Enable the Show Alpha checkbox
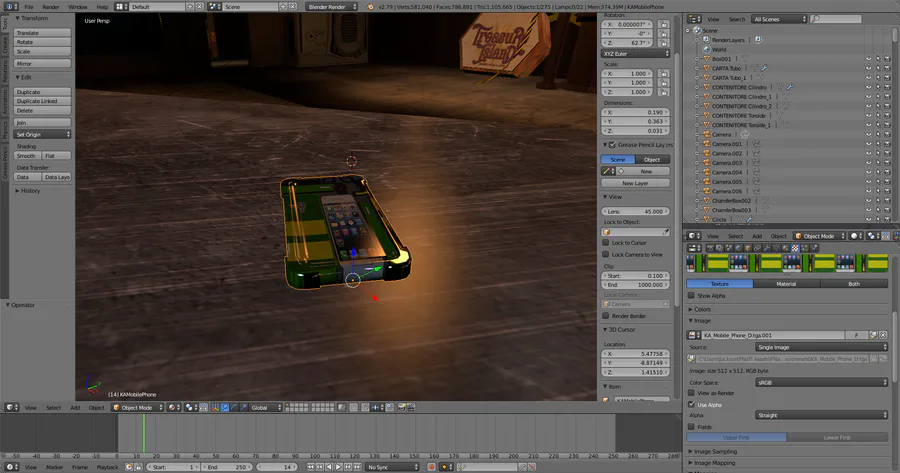 click(x=692, y=296)
